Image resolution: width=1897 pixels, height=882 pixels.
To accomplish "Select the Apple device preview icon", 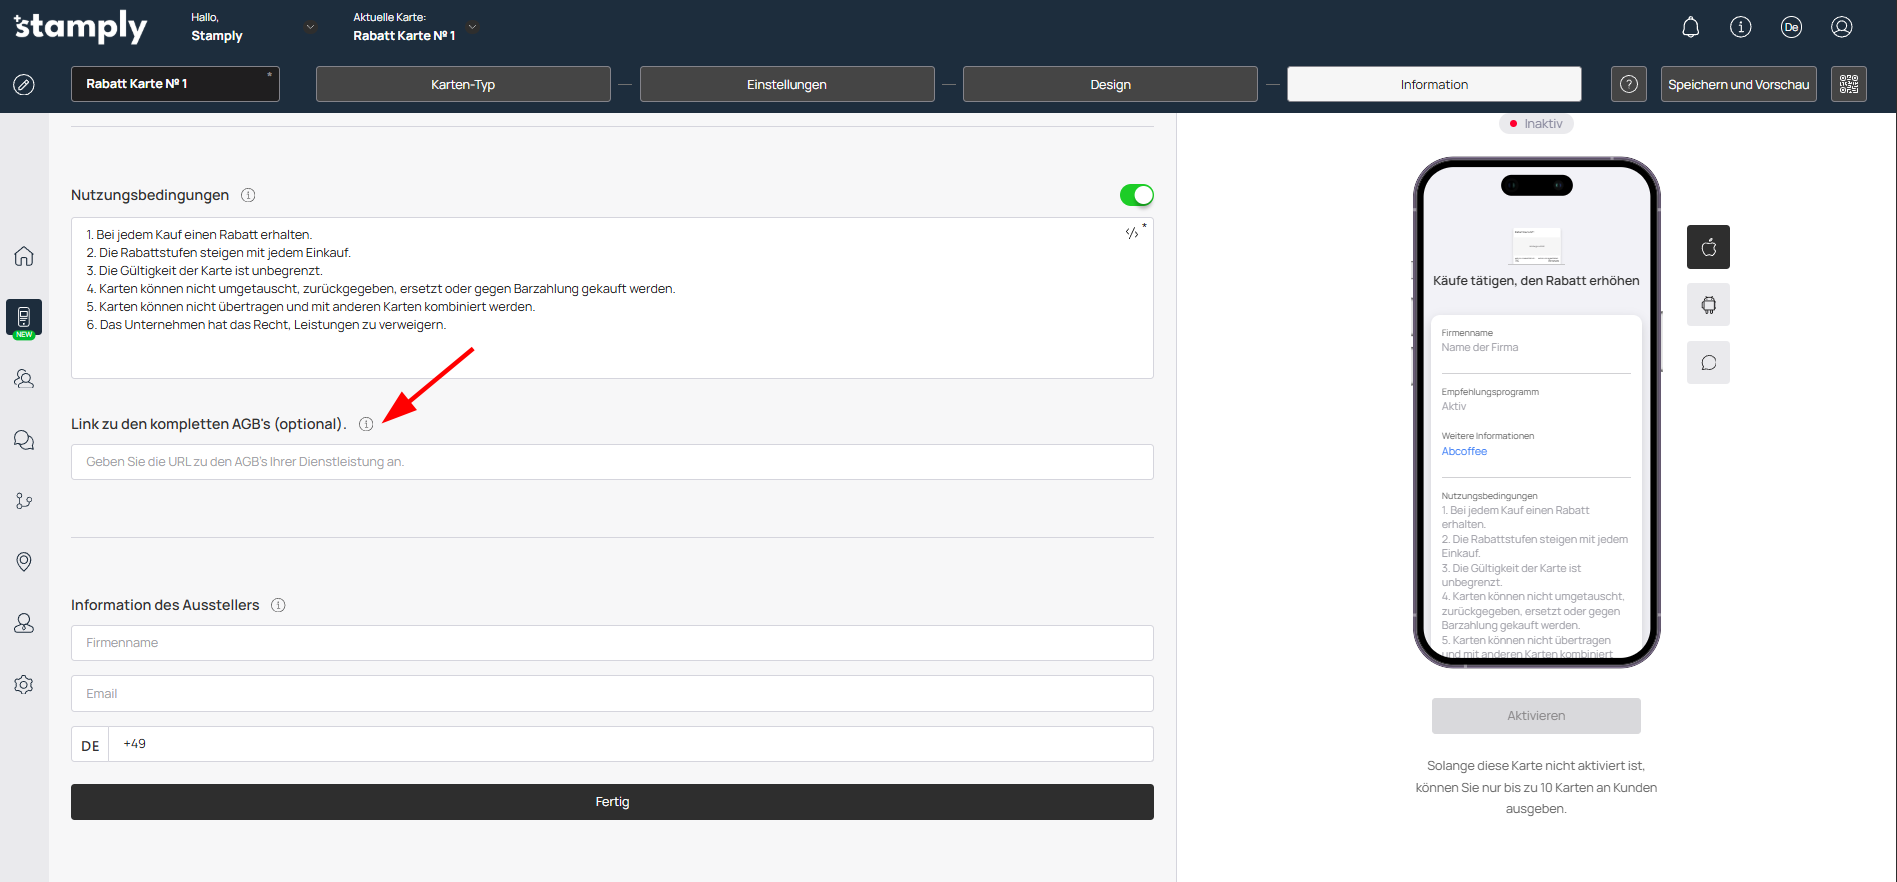I will pos(1708,247).
